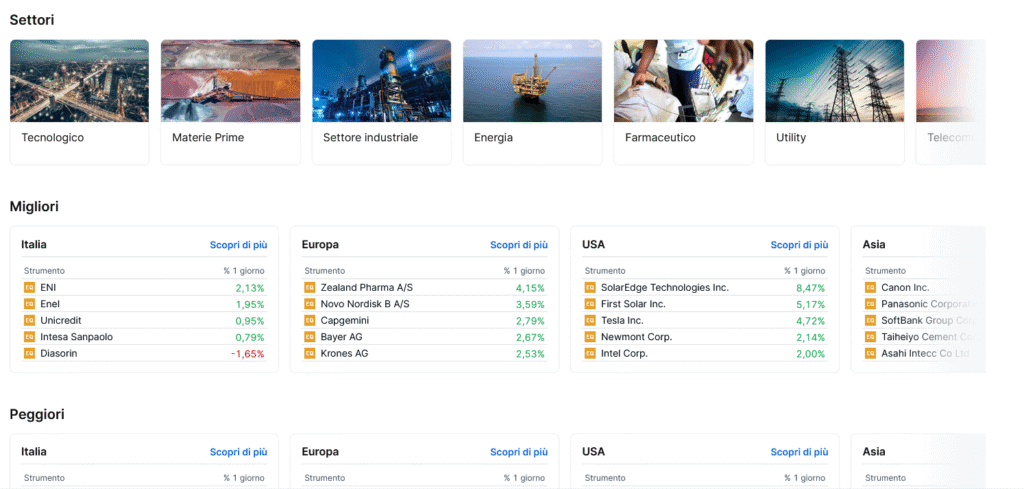Viewport: 1024px width, 489px height.
Task: Click the EQ icon beside Capgemini
Action: click(310, 321)
